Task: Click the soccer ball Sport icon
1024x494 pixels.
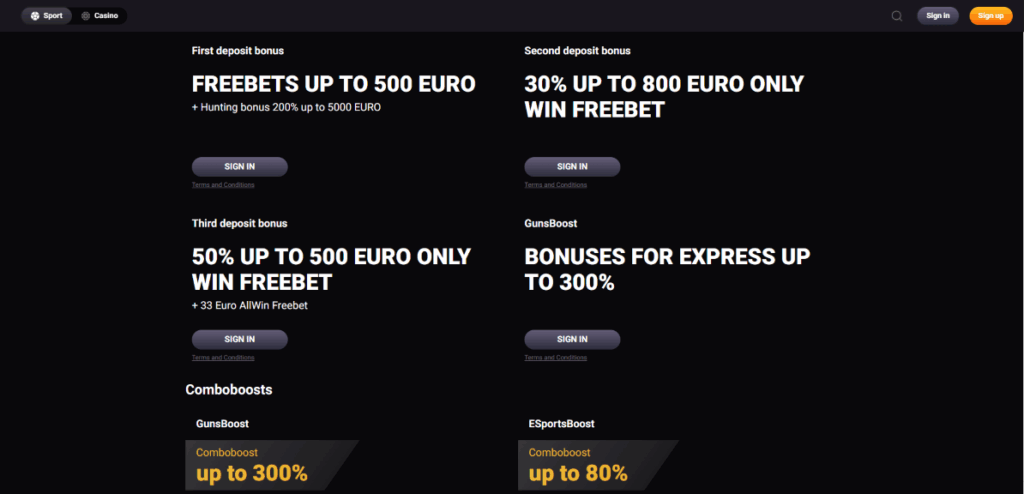Action: point(34,16)
